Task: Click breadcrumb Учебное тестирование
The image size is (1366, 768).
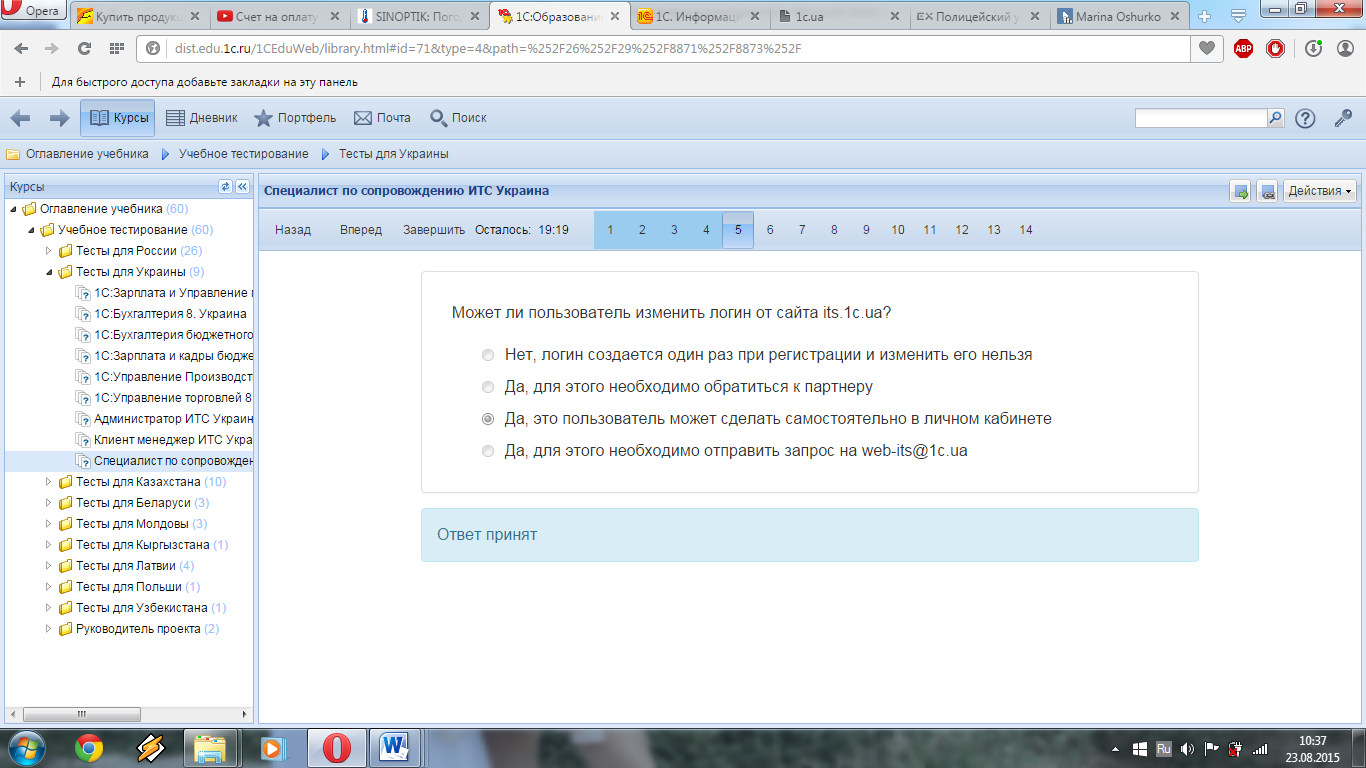Action: coord(243,154)
